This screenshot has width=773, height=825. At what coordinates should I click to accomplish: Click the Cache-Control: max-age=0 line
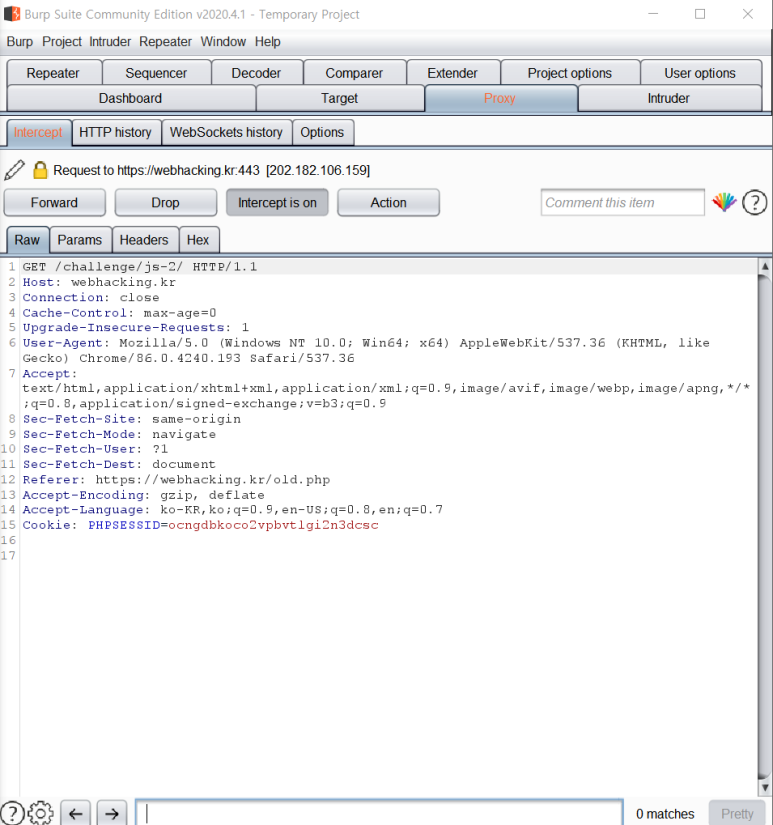pyautogui.click(x=119, y=313)
